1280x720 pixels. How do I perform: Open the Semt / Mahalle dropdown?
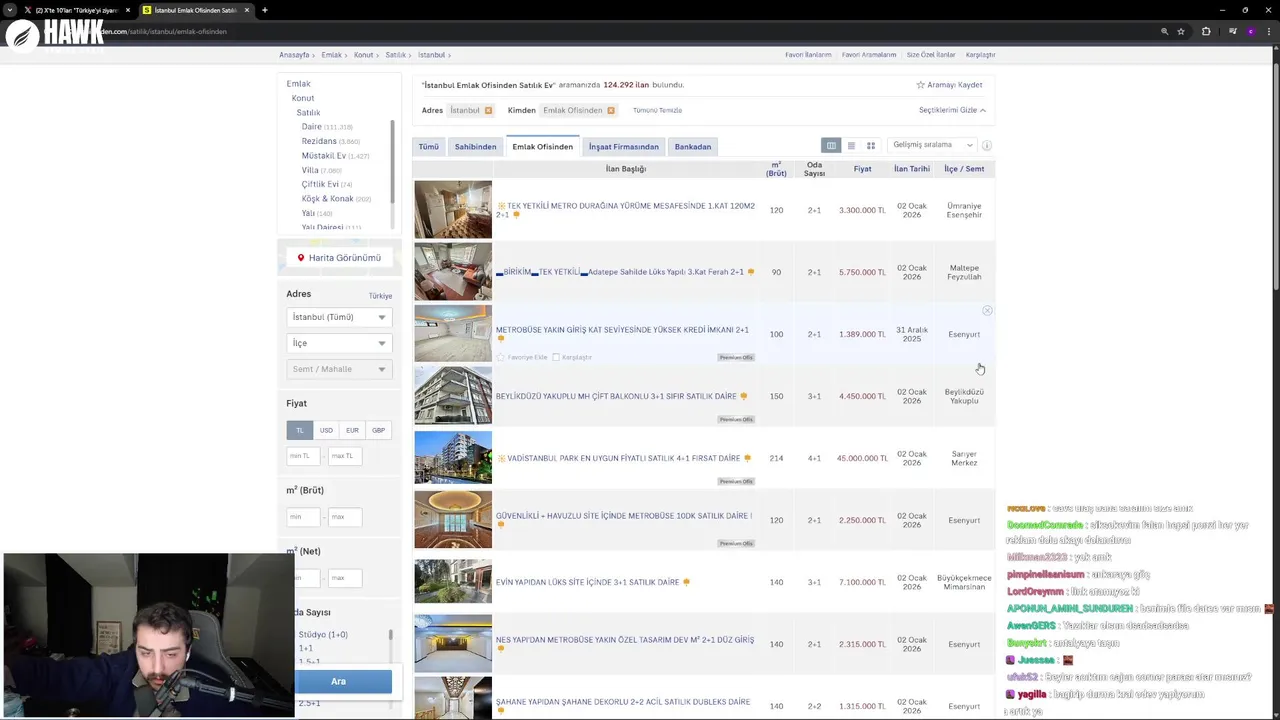tap(339, 369)
